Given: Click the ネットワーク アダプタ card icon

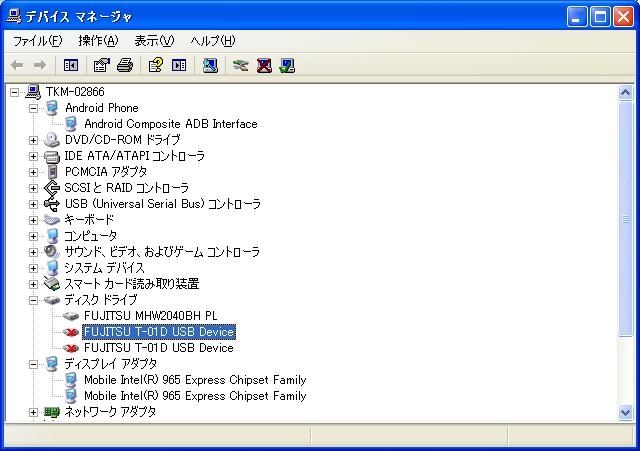Looking at the screenshot, I should (x=52, y=412).
